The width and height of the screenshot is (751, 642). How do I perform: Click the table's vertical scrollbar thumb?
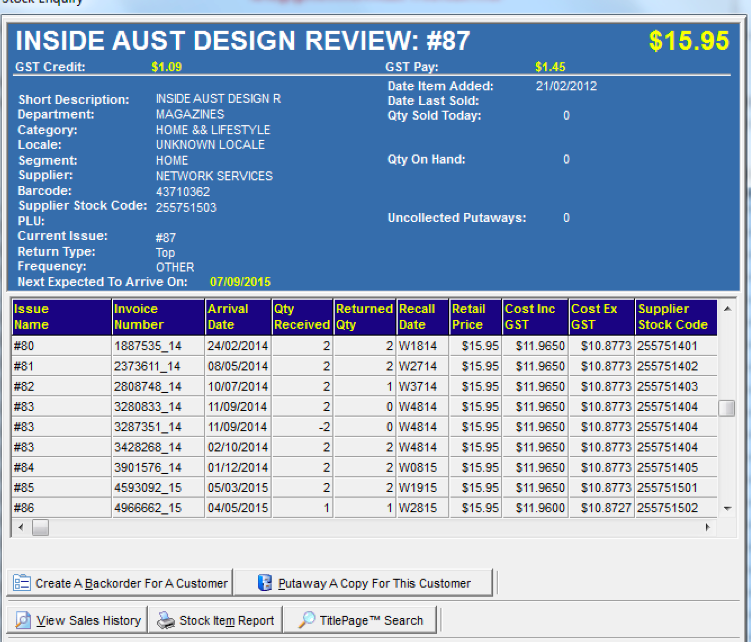click(727, 408)
